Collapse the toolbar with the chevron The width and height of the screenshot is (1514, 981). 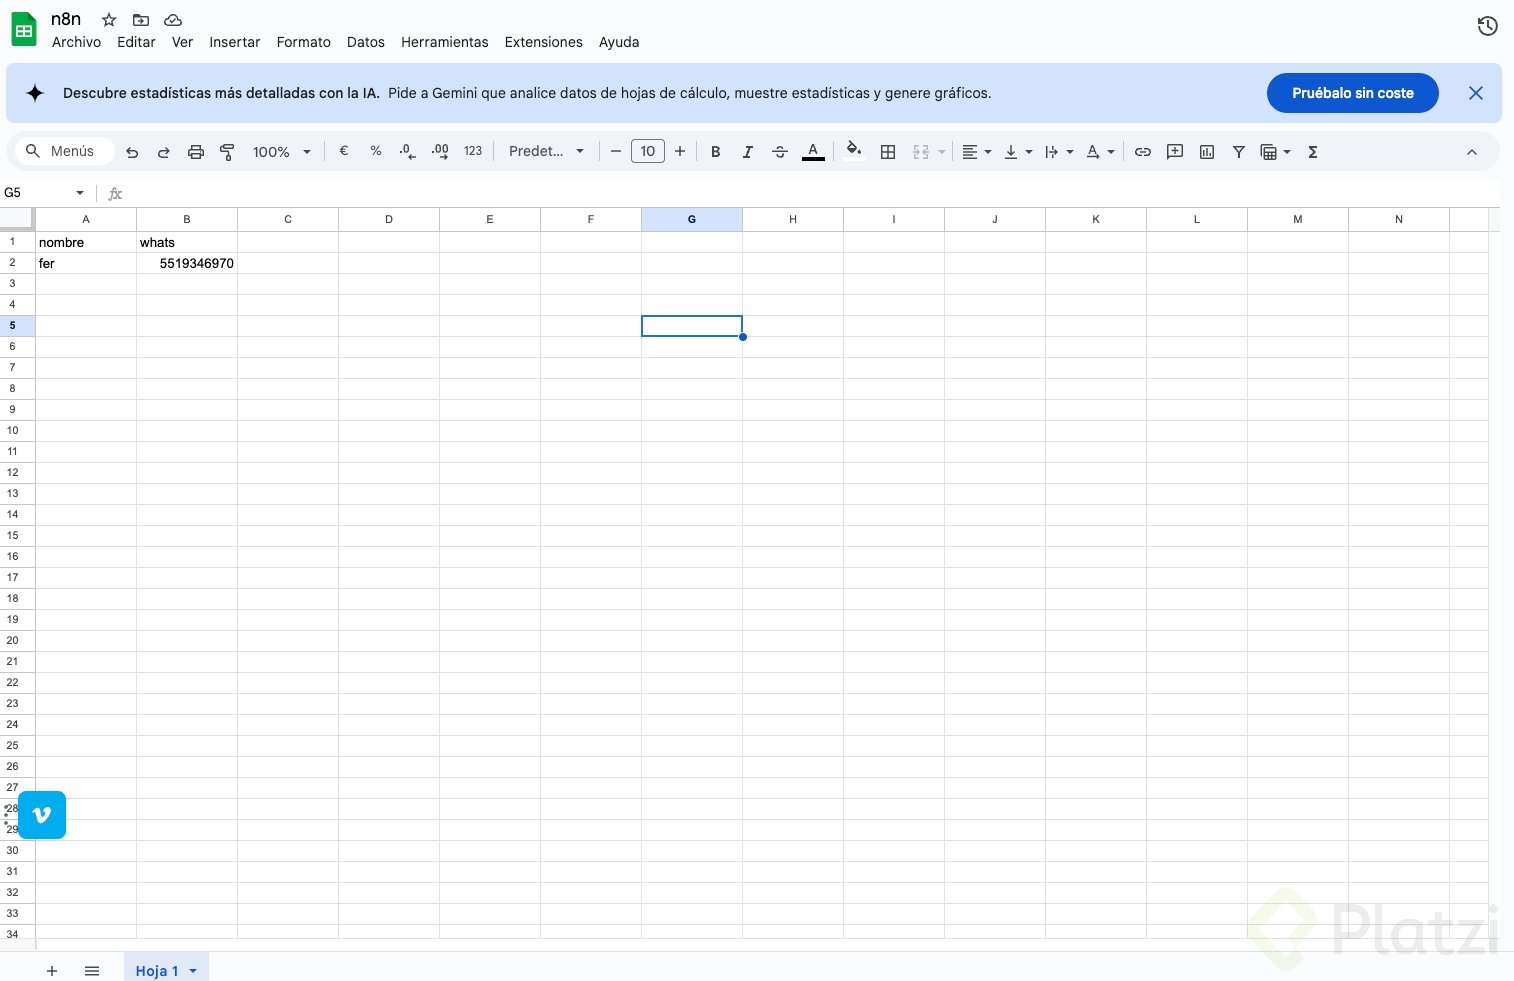[x=1471, y=152]
